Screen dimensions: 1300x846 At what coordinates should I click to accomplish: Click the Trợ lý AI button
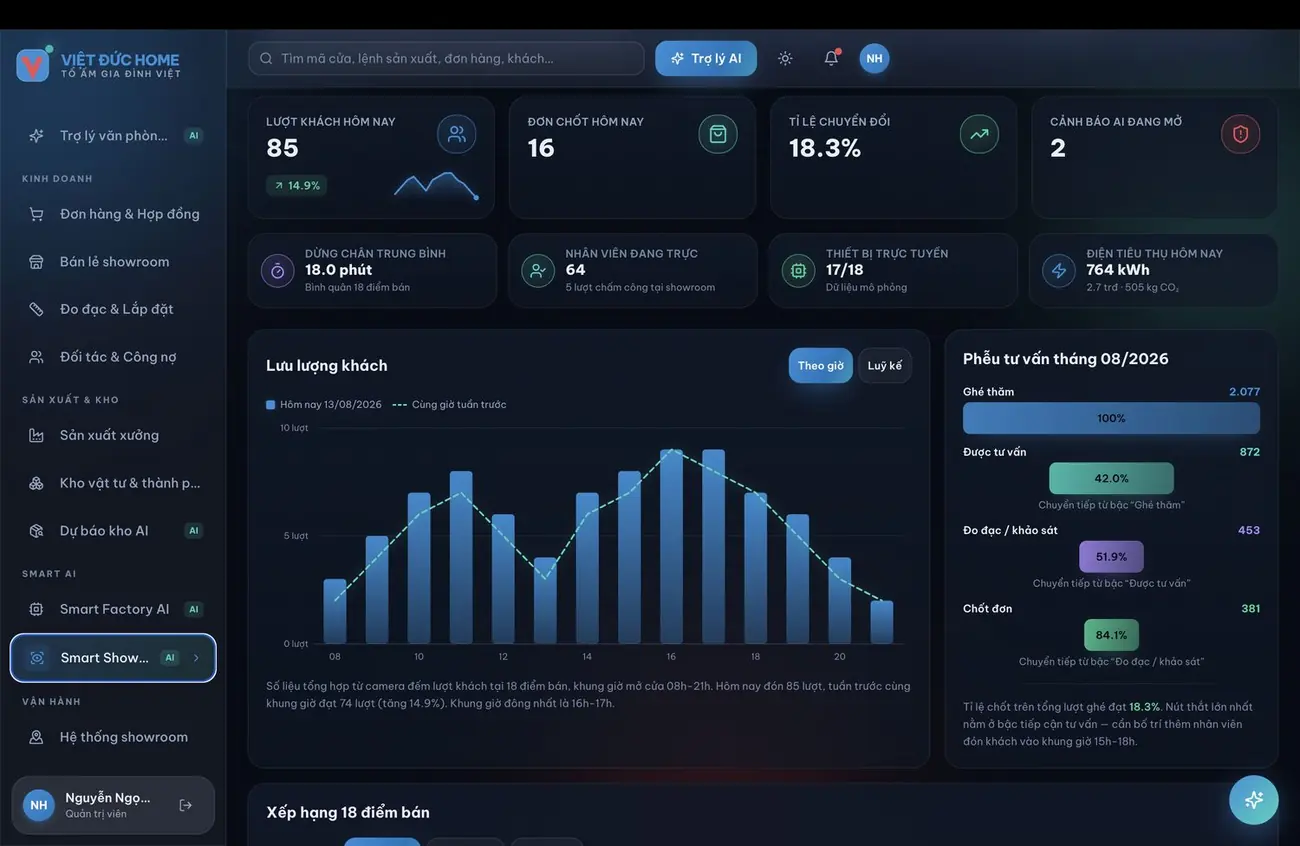pyautogui.click(x=706, y=58)
